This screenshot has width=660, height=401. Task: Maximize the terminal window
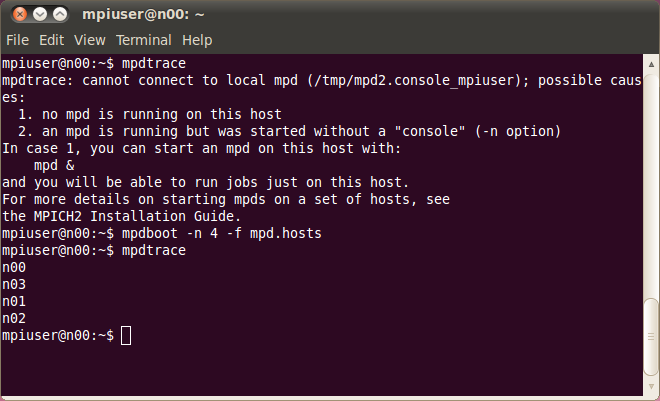click(x=60, y=15)
